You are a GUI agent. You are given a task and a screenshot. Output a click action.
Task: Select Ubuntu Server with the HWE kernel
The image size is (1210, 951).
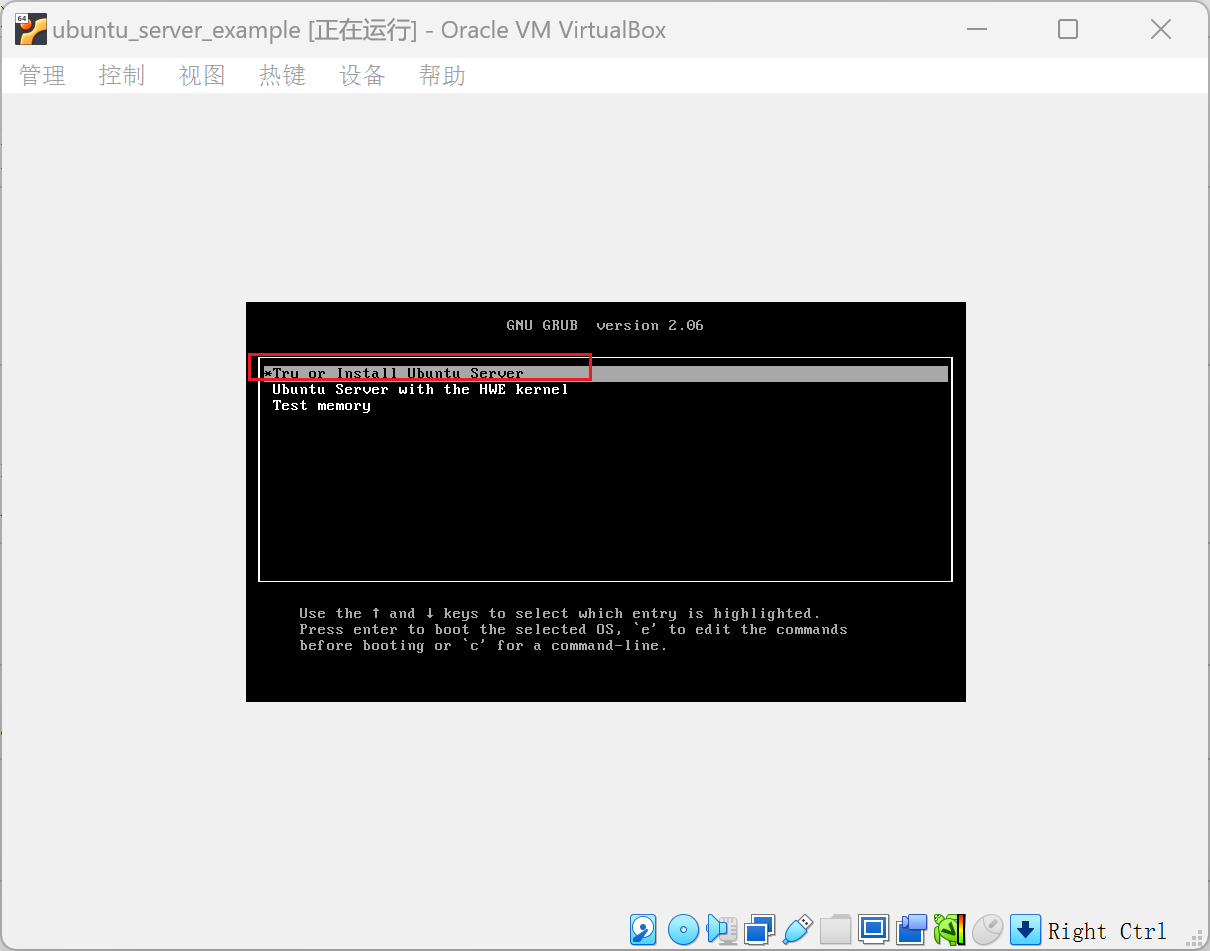pyautogui.click(x=420, y=389)
